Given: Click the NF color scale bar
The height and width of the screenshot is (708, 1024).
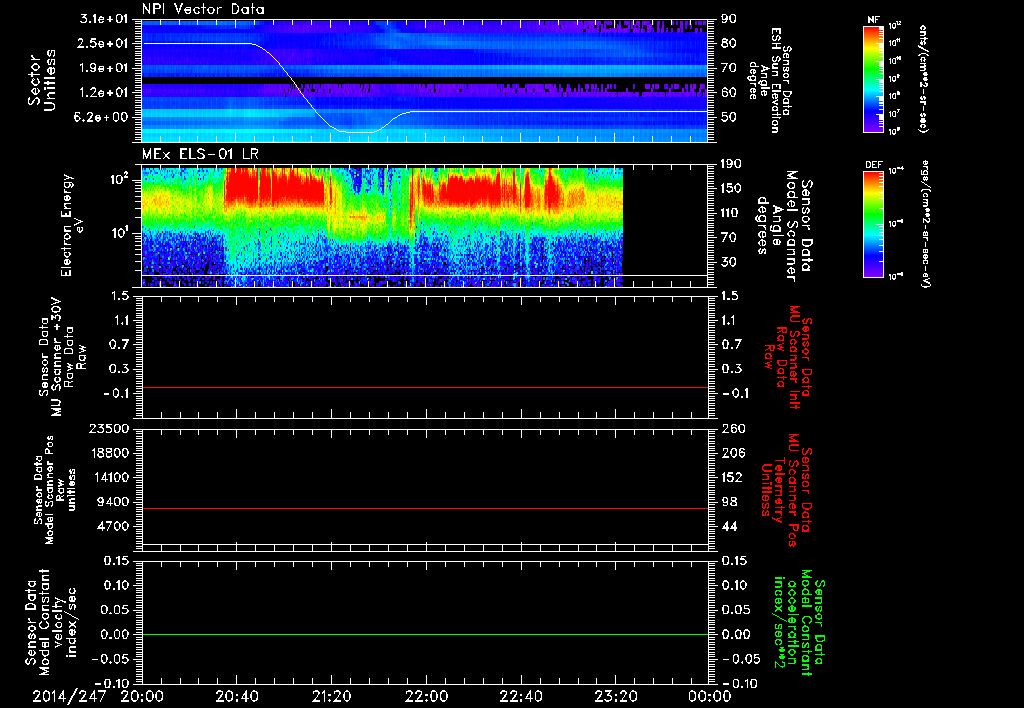Looking at the screenshot, I should pos(874,79).
